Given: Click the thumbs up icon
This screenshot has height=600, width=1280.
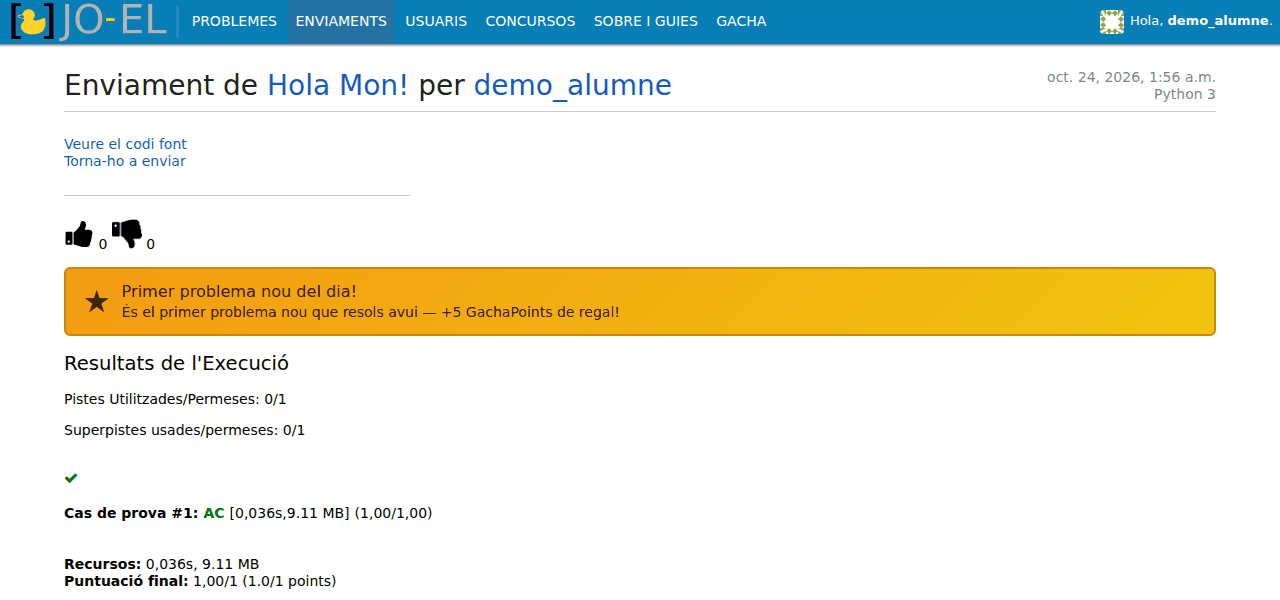Looking at the screenshot, I should coord(79,234).
